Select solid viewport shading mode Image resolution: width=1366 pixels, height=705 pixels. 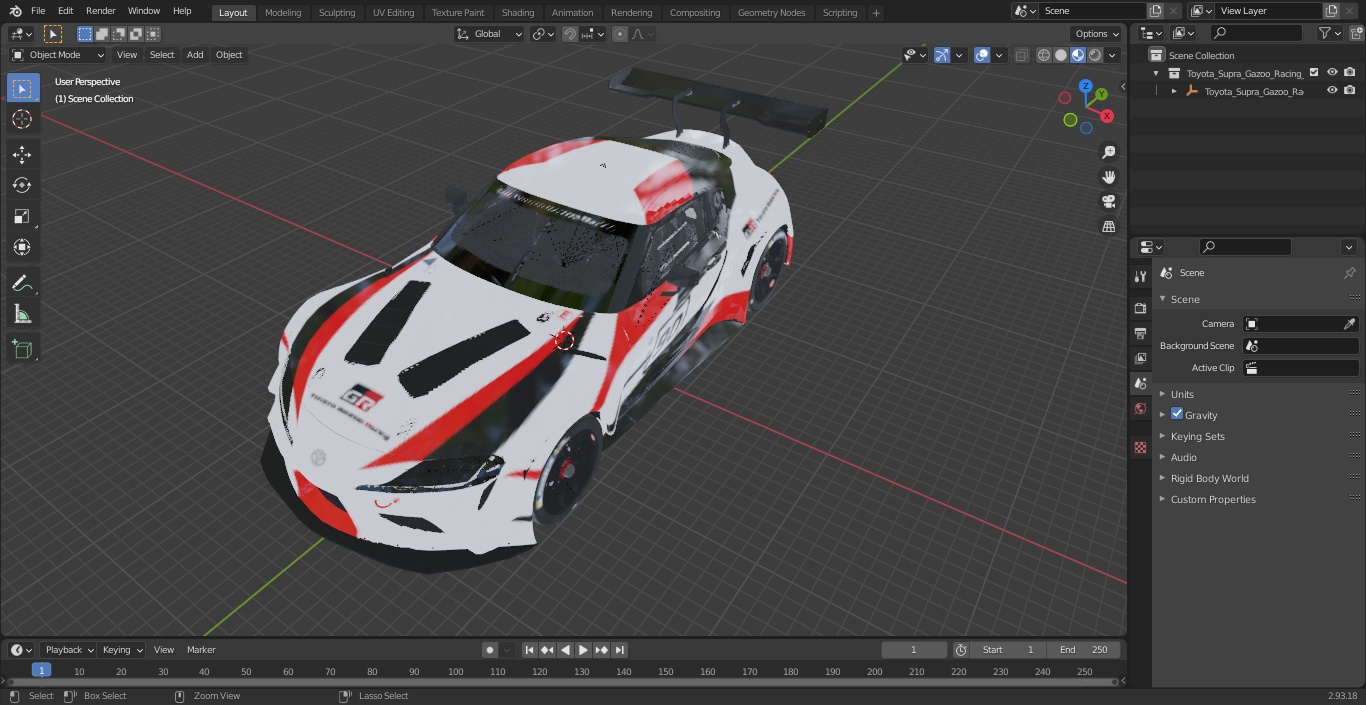[1061, 55]
